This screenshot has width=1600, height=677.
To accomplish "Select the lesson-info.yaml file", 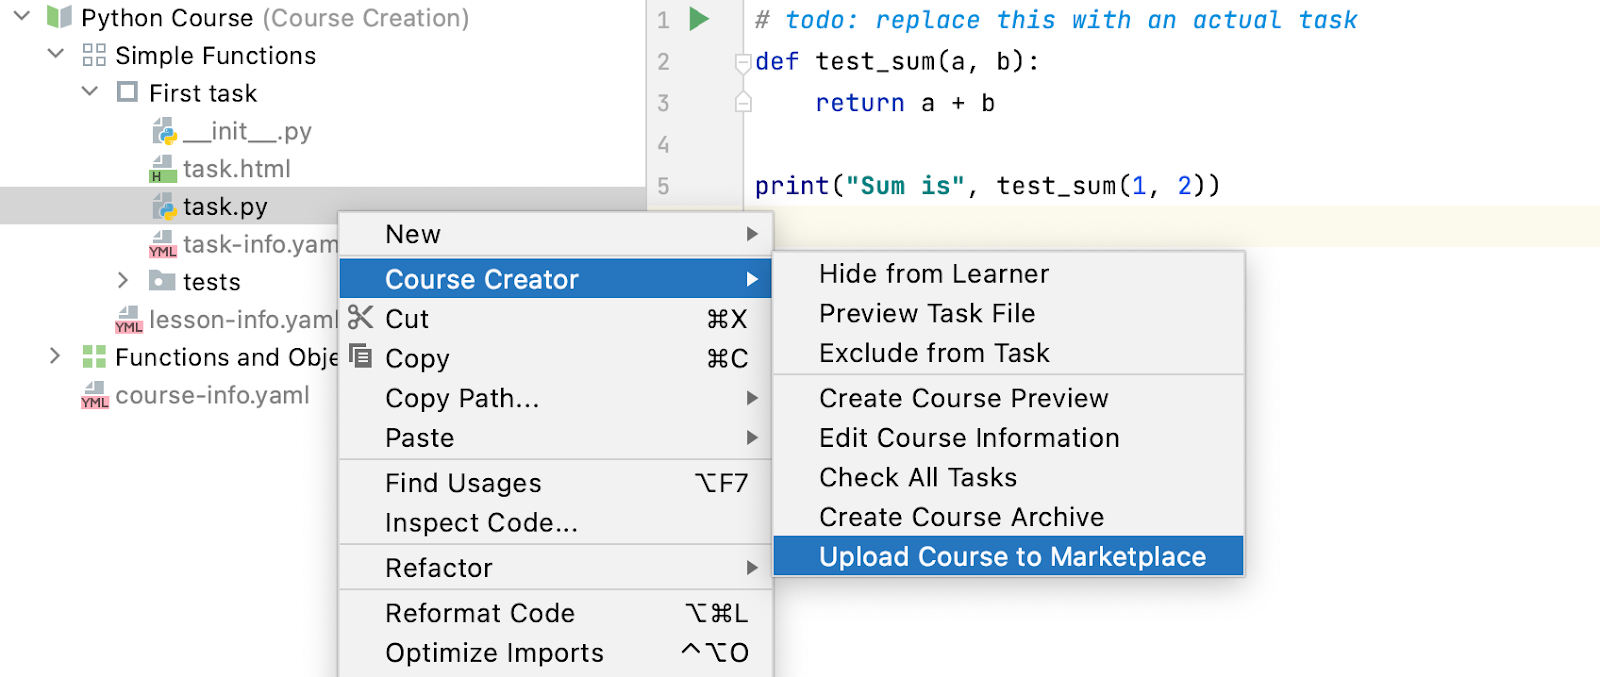I will click(x=240, y=320).
